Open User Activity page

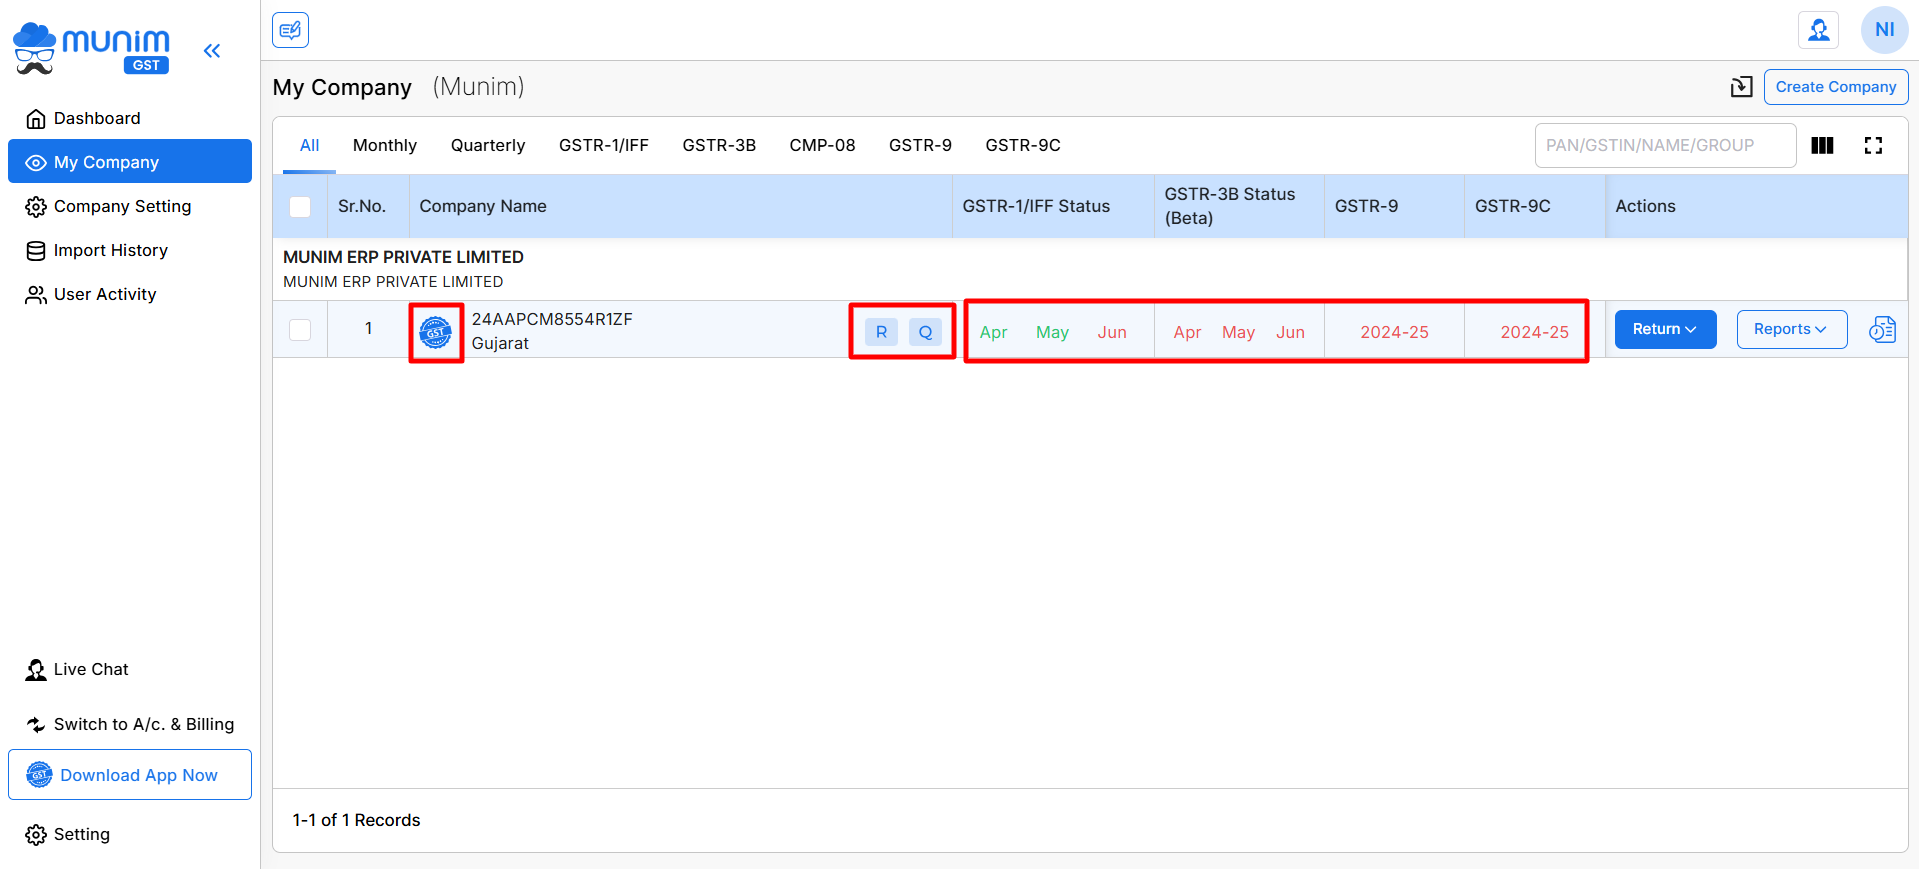coord(105,295)
